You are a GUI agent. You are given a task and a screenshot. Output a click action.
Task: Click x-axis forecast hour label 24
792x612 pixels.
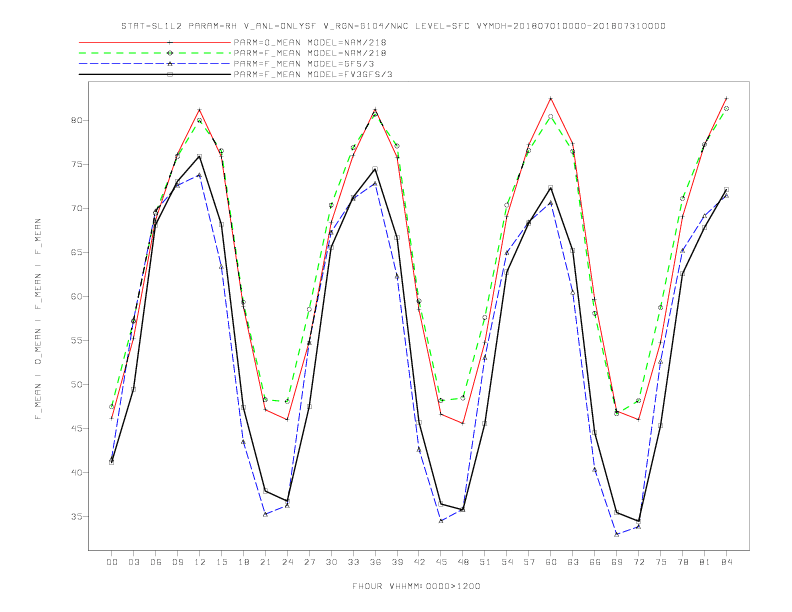287,562
